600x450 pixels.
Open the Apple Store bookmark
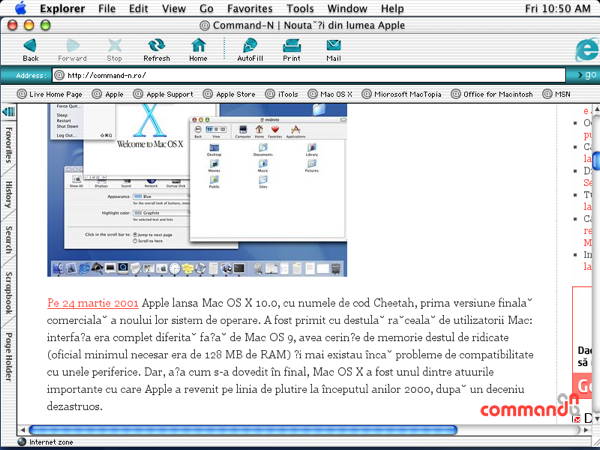[x=229, y=94]
